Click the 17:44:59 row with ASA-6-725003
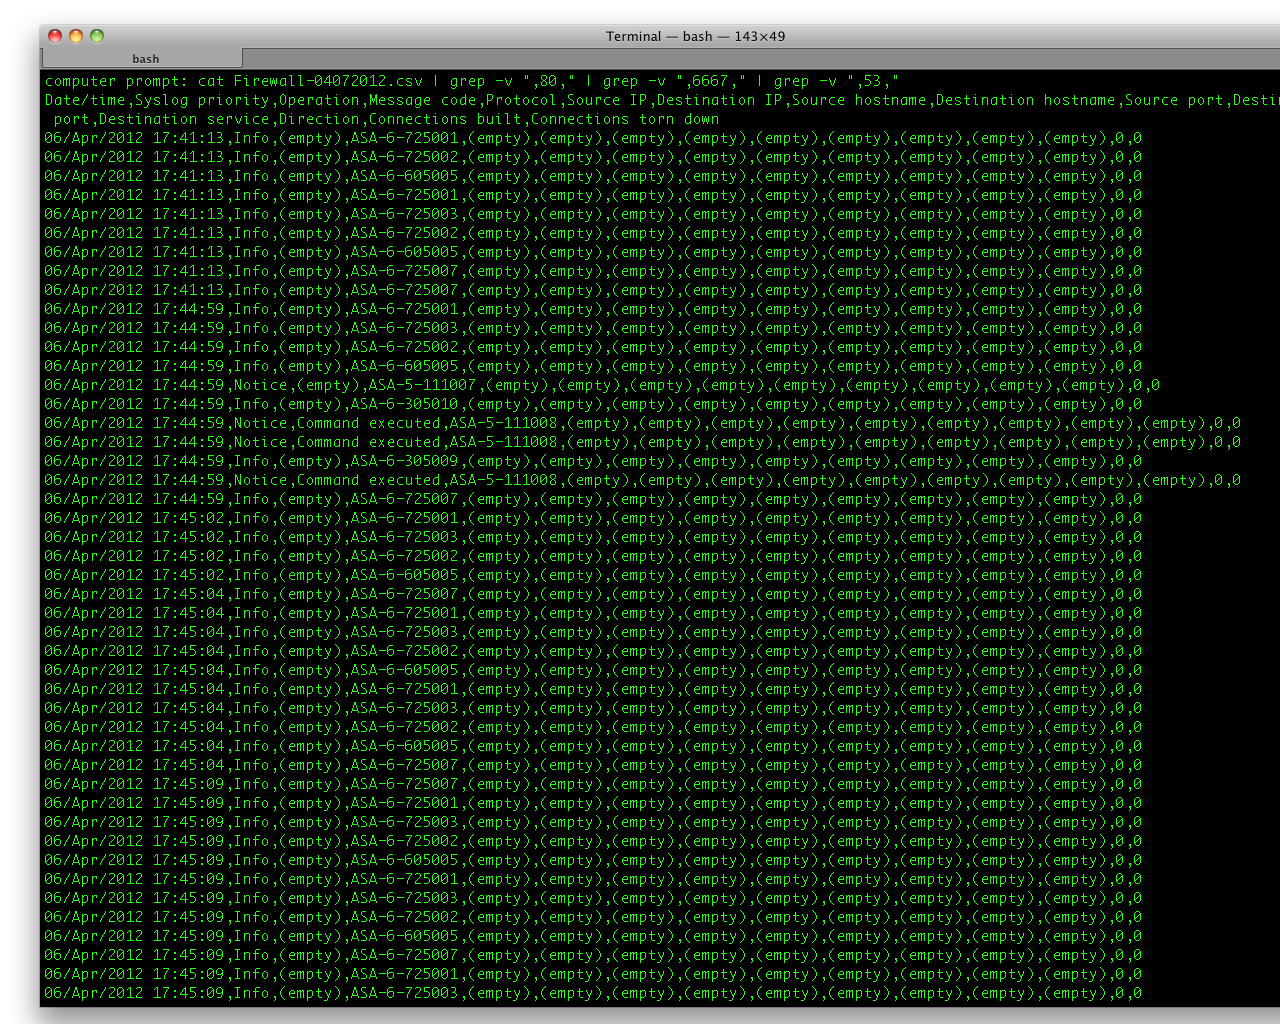The width and height of the screenshot is (1280, 1024). click(x=593, y=328)
